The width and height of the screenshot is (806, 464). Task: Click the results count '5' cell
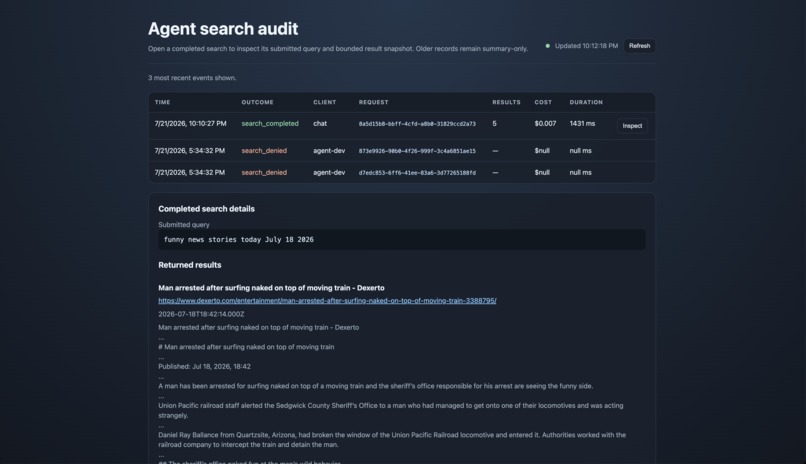[494, 124]
